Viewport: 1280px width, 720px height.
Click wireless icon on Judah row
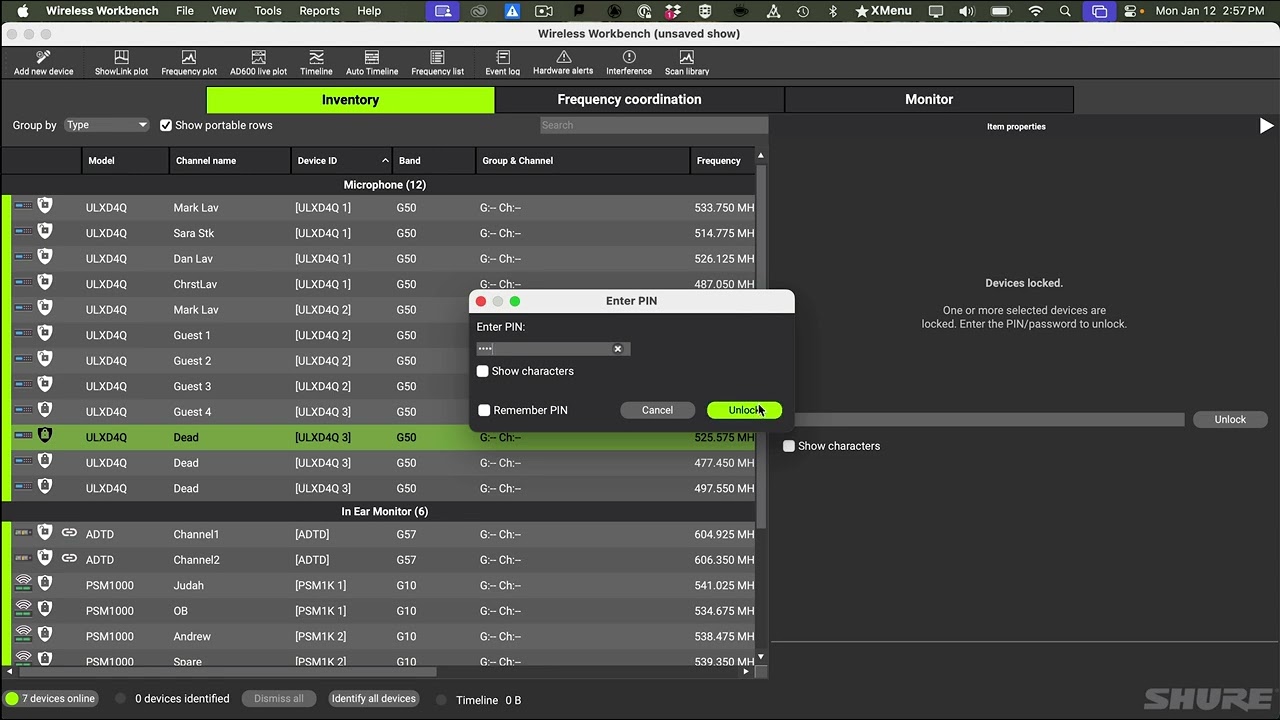coord(23,584)
